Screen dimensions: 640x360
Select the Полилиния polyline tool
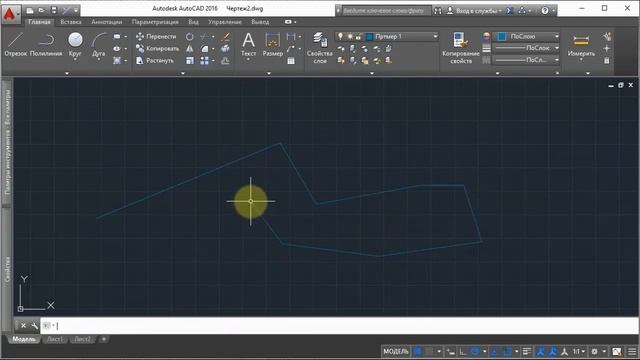point(46,45)
